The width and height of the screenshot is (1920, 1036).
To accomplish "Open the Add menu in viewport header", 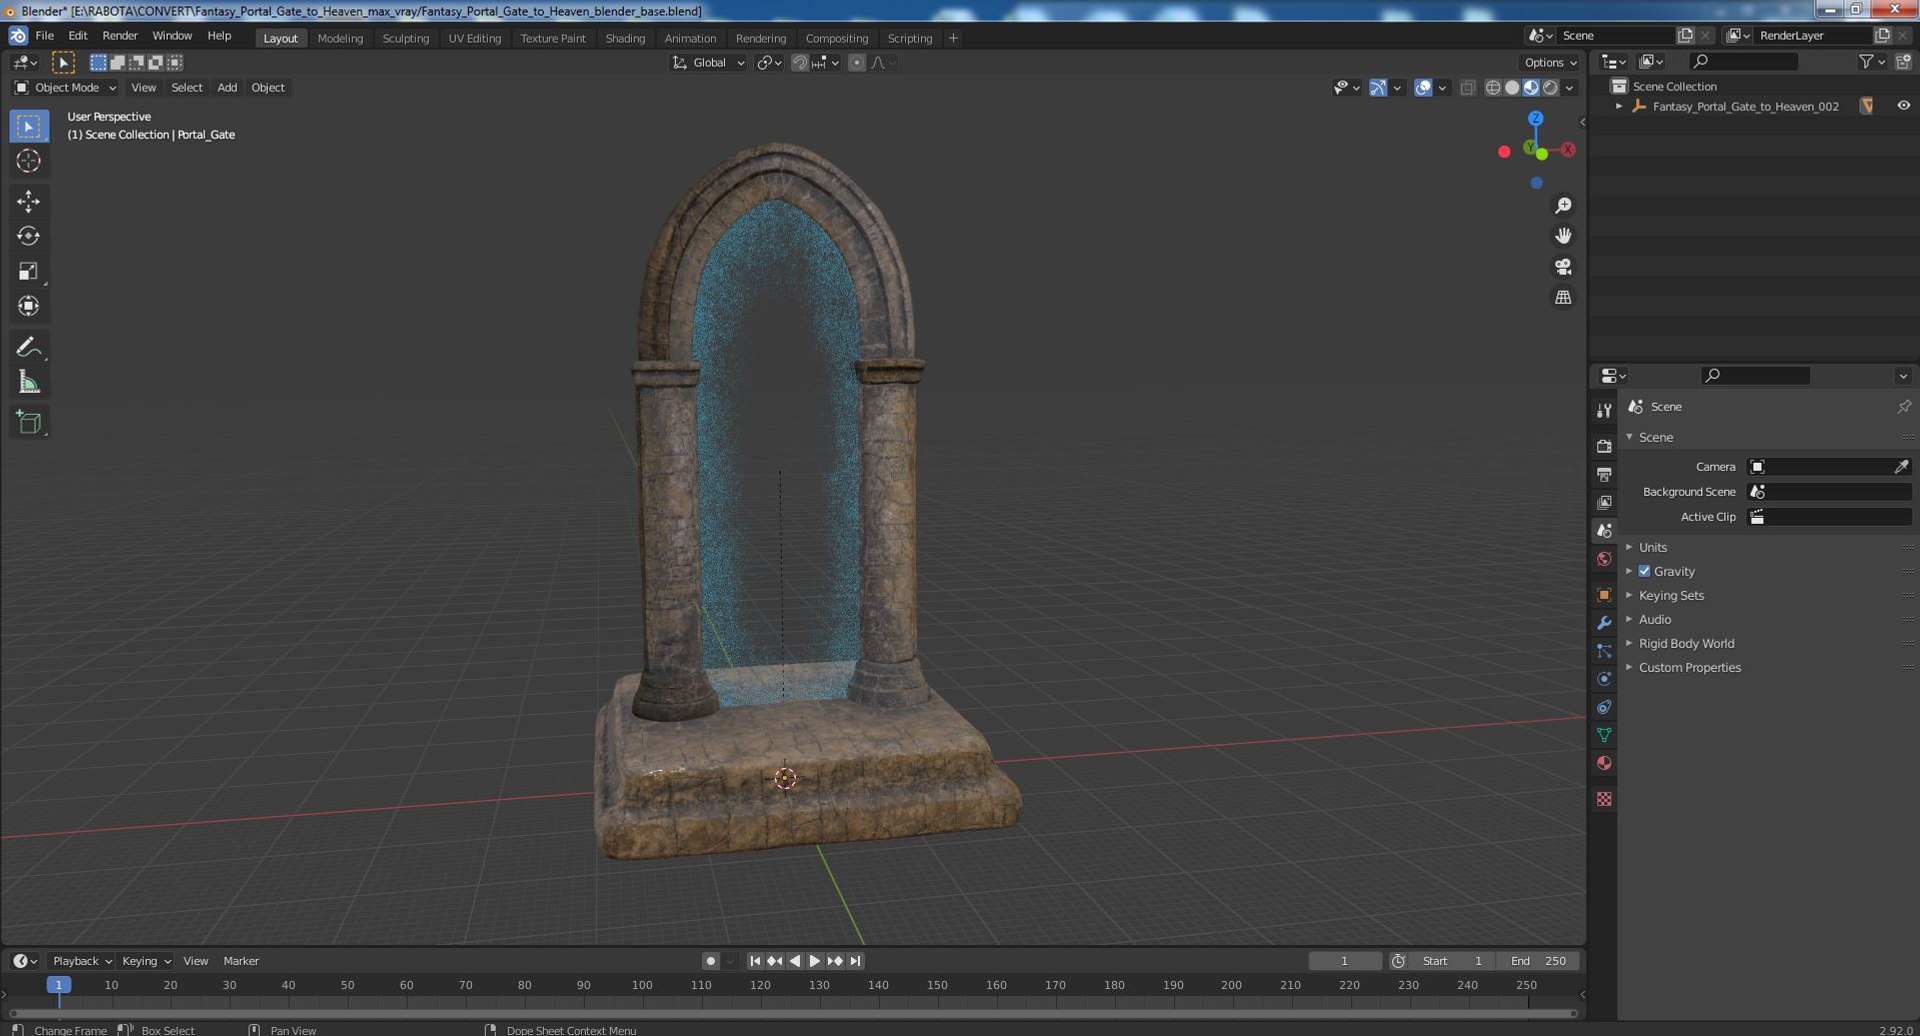I will pyautogui.click(x=227, y=88).
